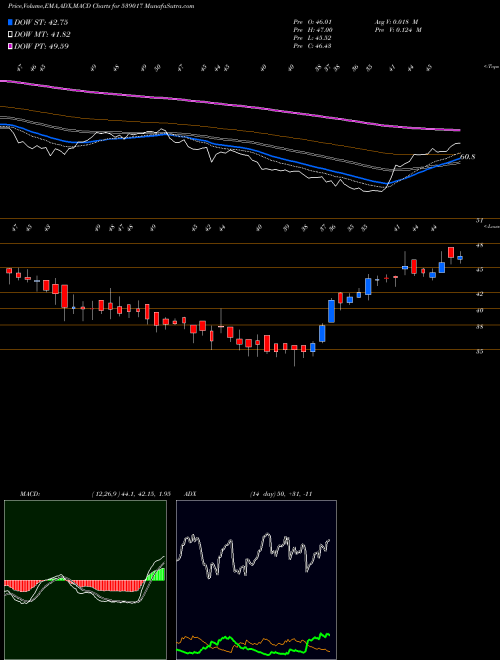The height and width of the screenshot is (660, 500).
Task: Select the 'DOW MT: 41.82' legend text
Action: [x=42, y=35]
